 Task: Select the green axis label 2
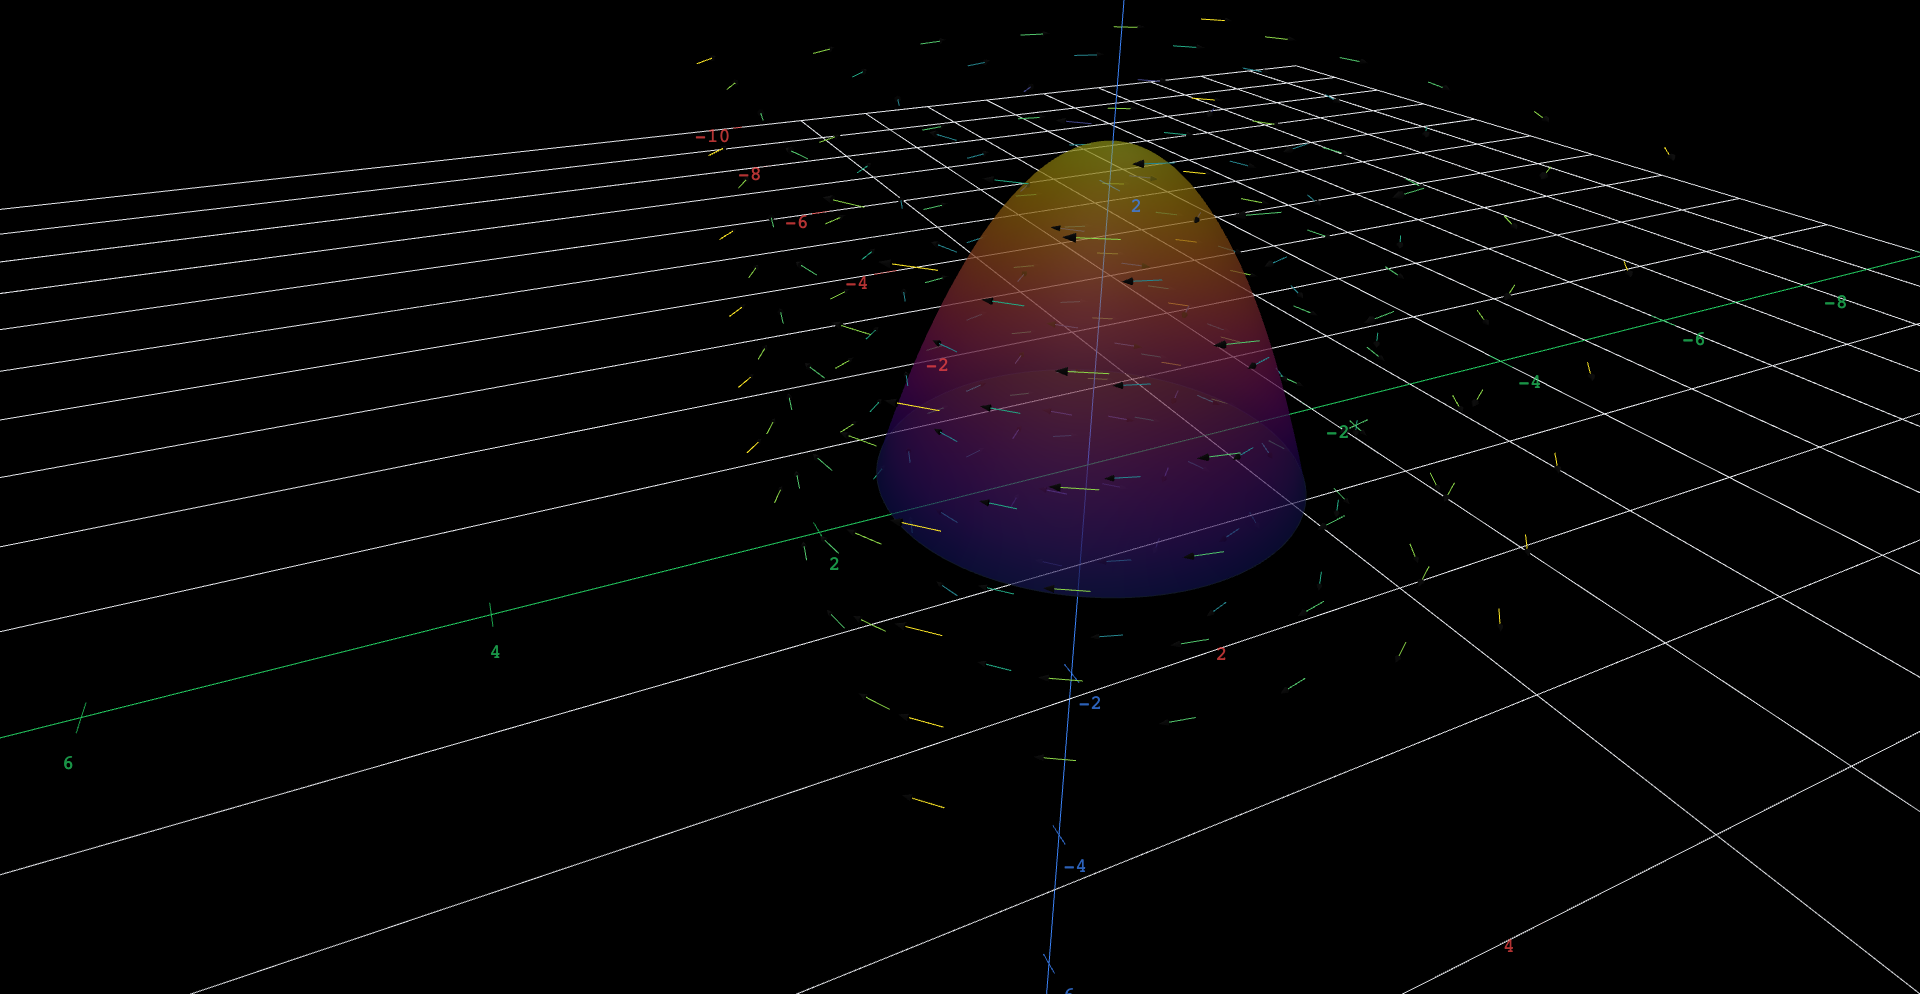coord(834,564)
